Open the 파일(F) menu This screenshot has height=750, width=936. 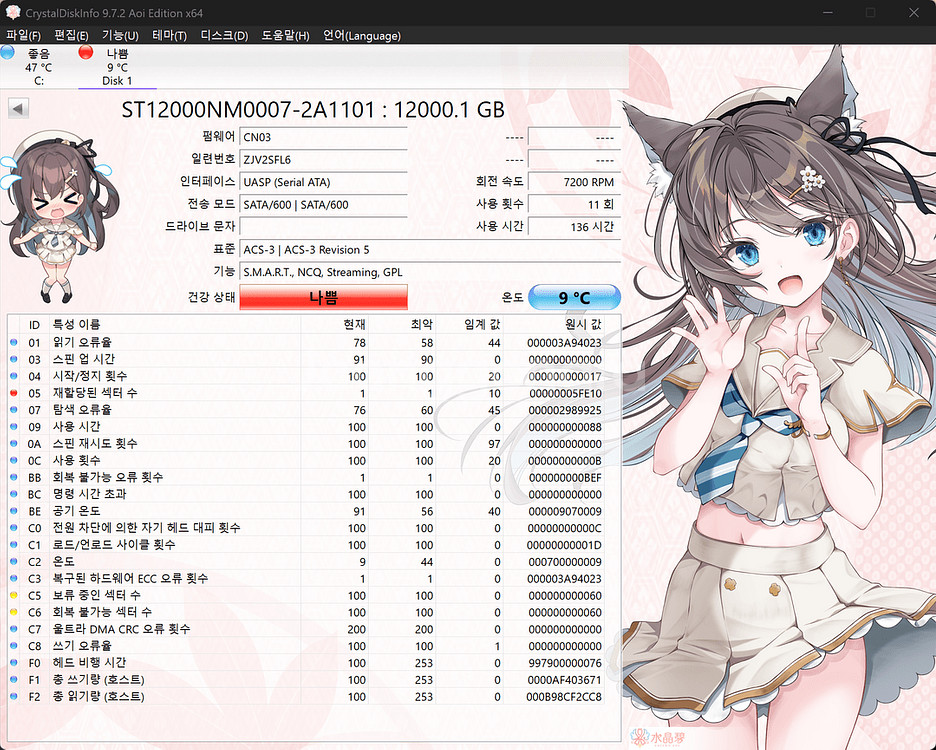point(23,36)
